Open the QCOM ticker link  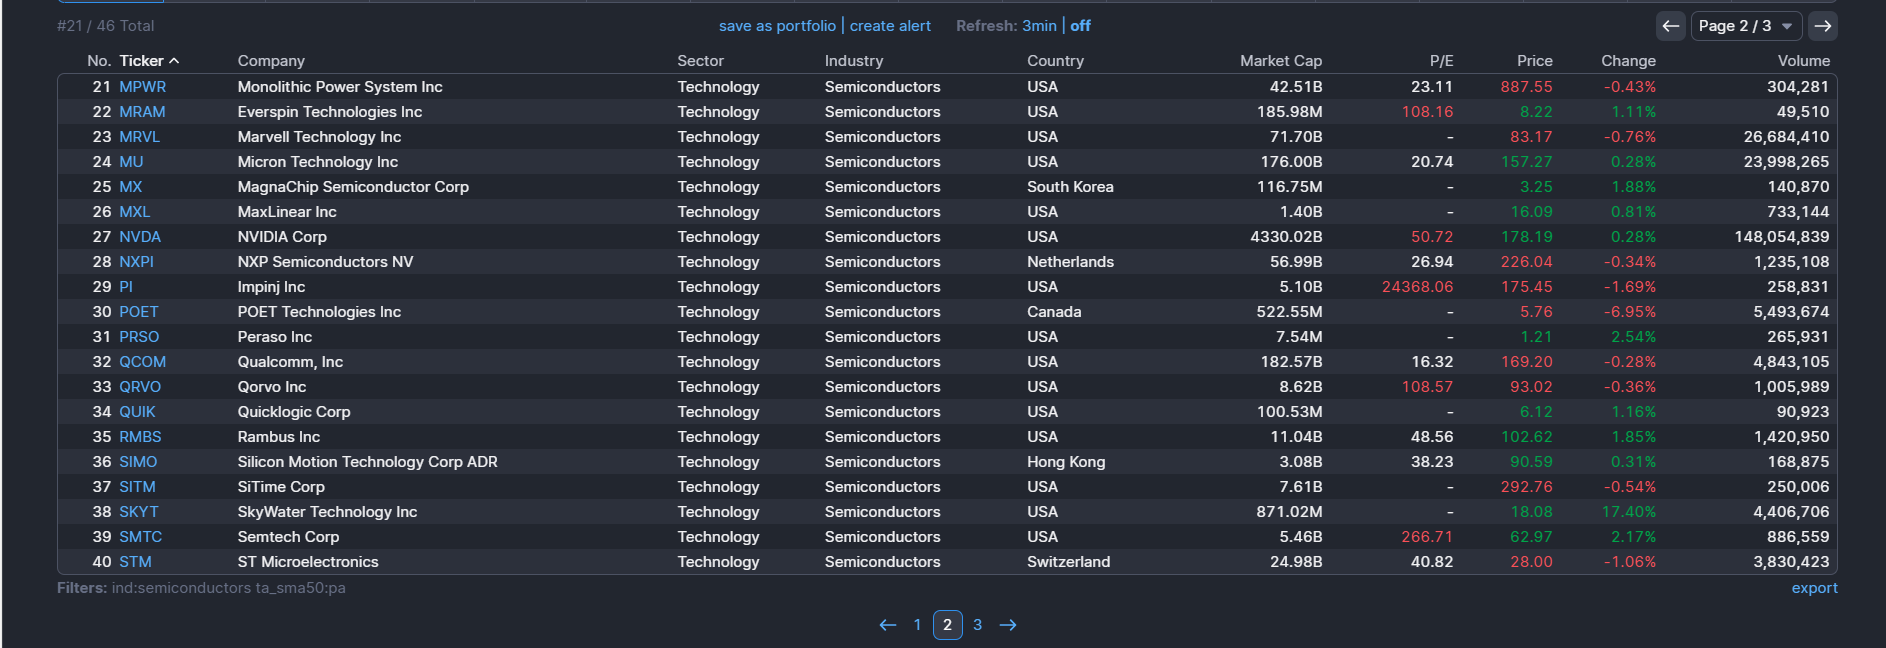point(142,362)
